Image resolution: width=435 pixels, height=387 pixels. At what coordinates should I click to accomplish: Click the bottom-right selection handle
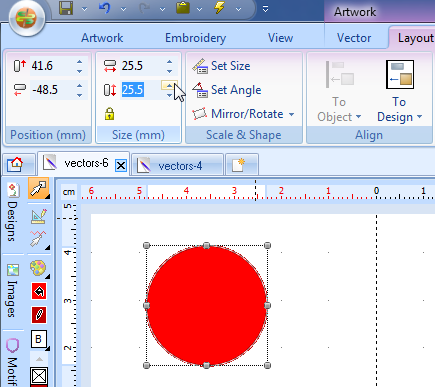[267, 366]
